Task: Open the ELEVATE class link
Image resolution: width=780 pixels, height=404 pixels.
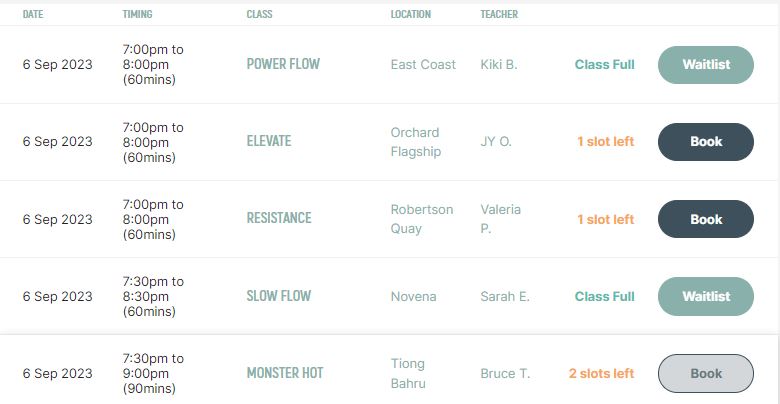Action: tap(269, 141)
